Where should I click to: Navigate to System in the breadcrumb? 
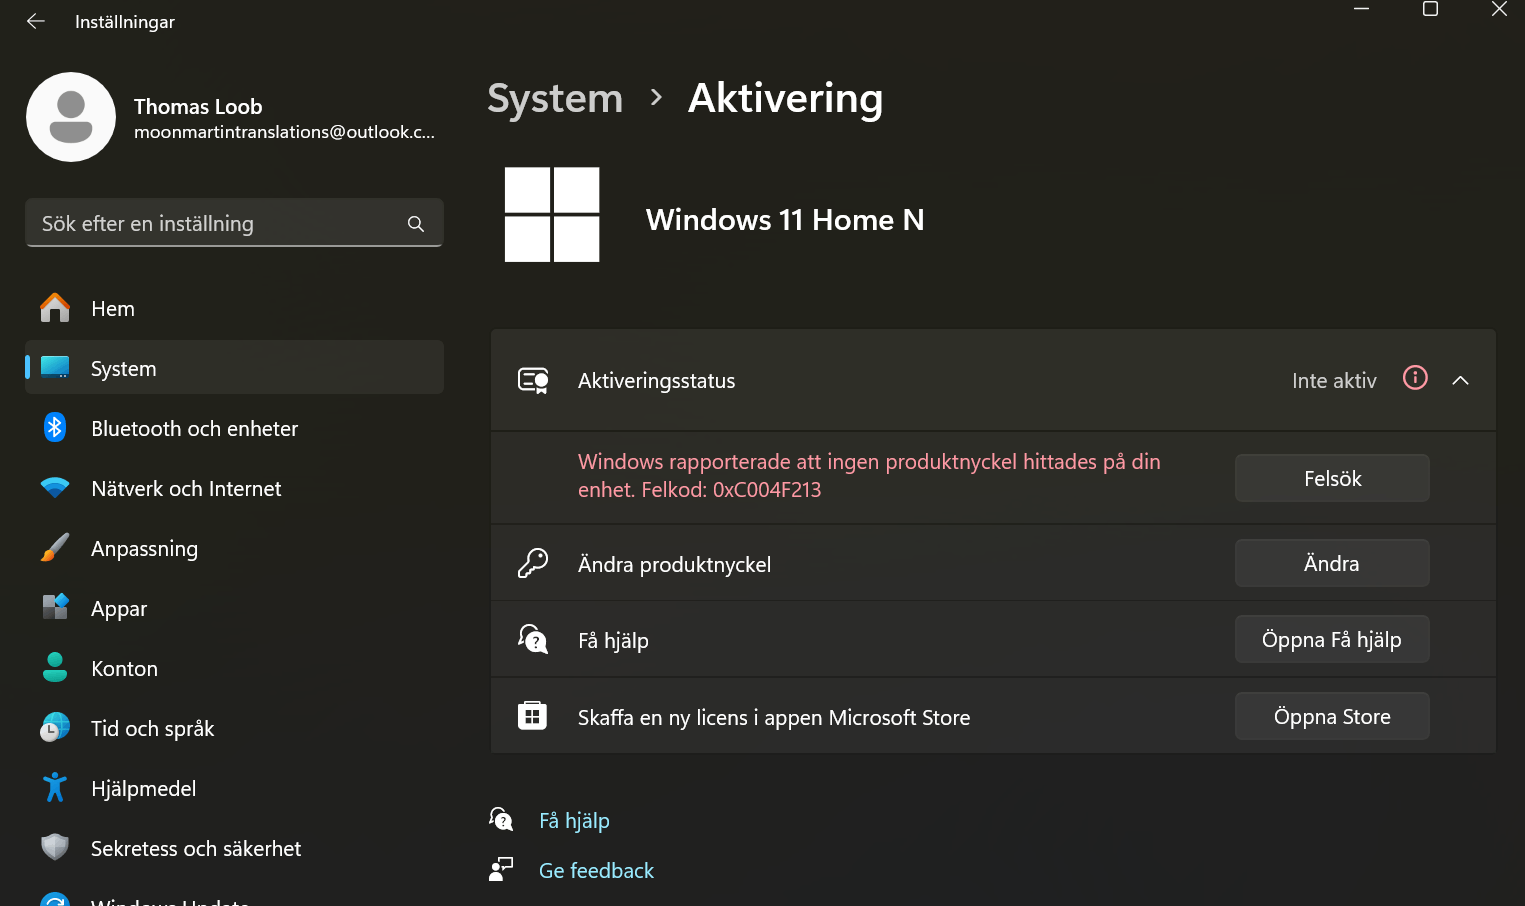[x=555, y=98]
